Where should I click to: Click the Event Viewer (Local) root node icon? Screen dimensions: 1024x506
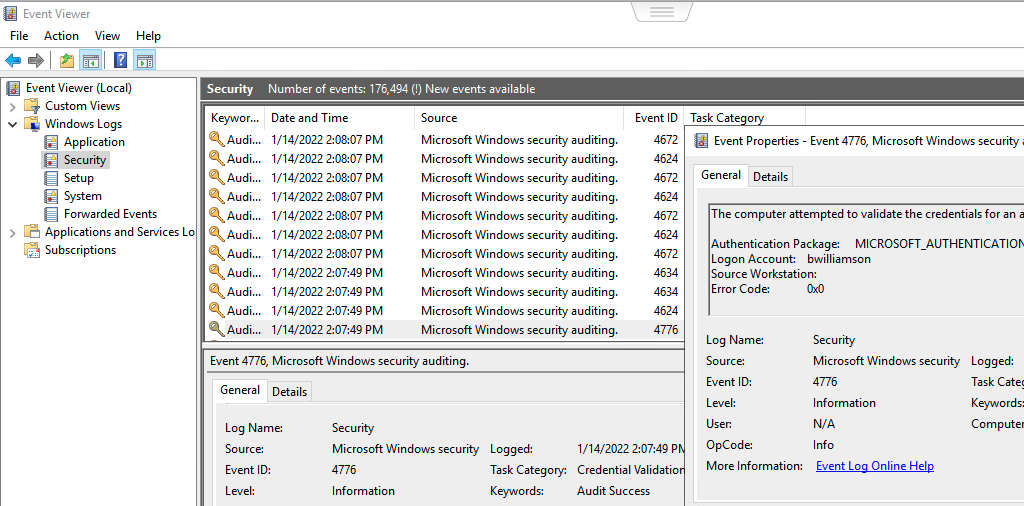coord(14,88)
